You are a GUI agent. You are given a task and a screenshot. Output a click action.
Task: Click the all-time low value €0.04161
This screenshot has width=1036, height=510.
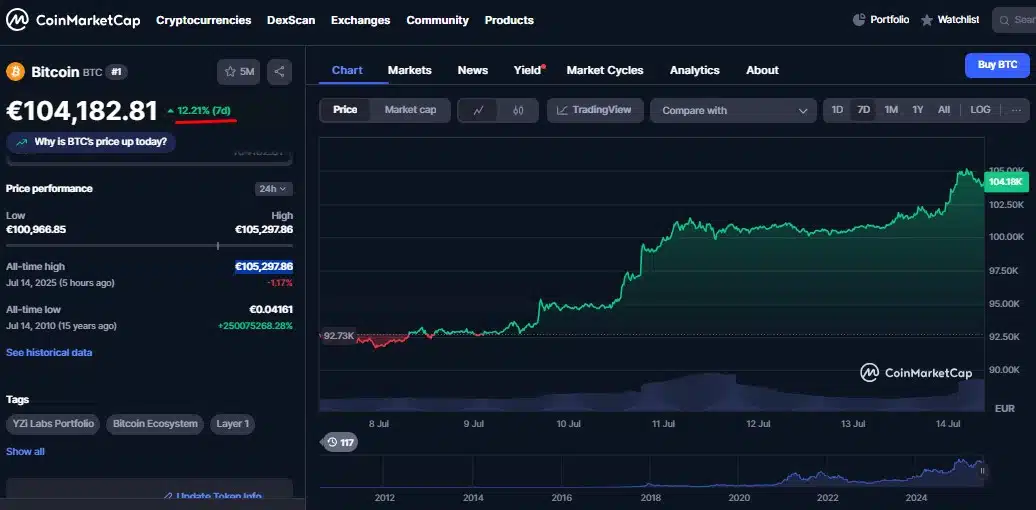pos(271,309)
